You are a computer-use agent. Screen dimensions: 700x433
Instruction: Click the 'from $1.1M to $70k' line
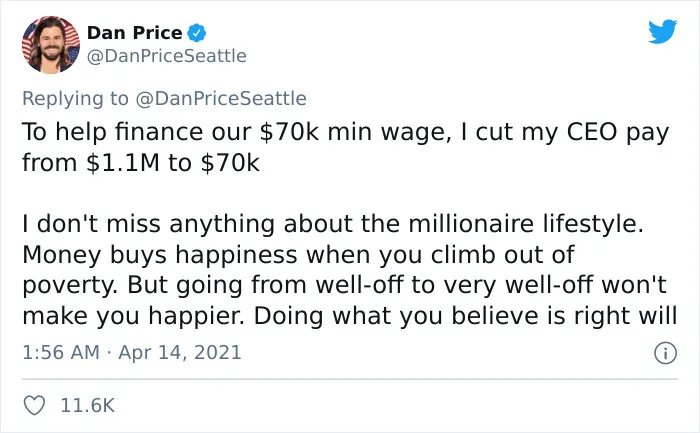[x=141, y=163]
